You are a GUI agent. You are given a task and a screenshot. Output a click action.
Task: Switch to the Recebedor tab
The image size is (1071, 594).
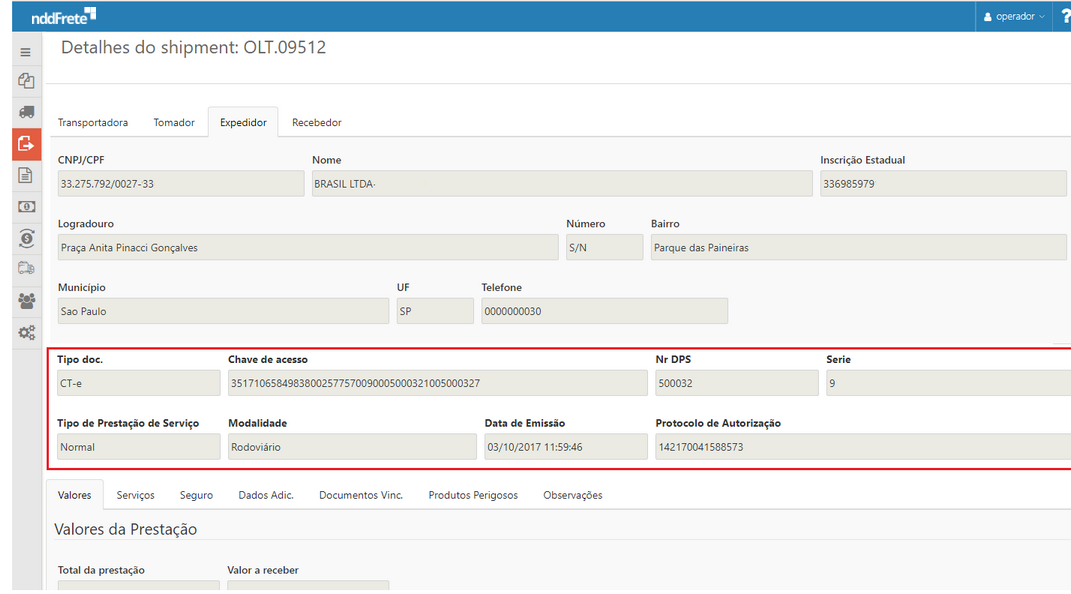pyautogui.click(x=316, y=123)
